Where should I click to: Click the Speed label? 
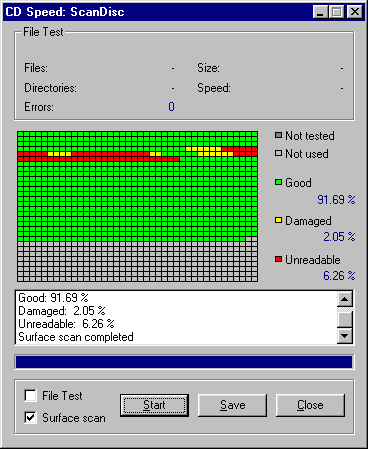click(x=214, y=88)
